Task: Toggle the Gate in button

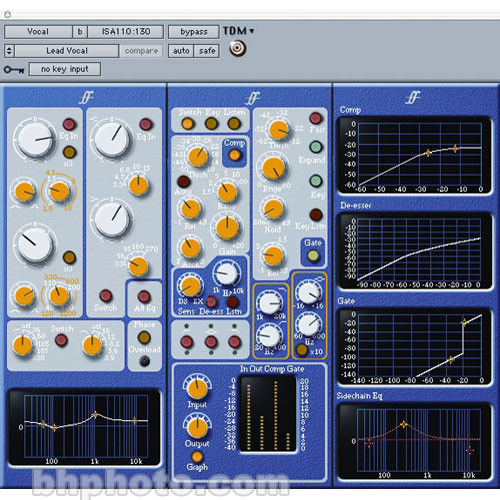Action: point(313,256)
